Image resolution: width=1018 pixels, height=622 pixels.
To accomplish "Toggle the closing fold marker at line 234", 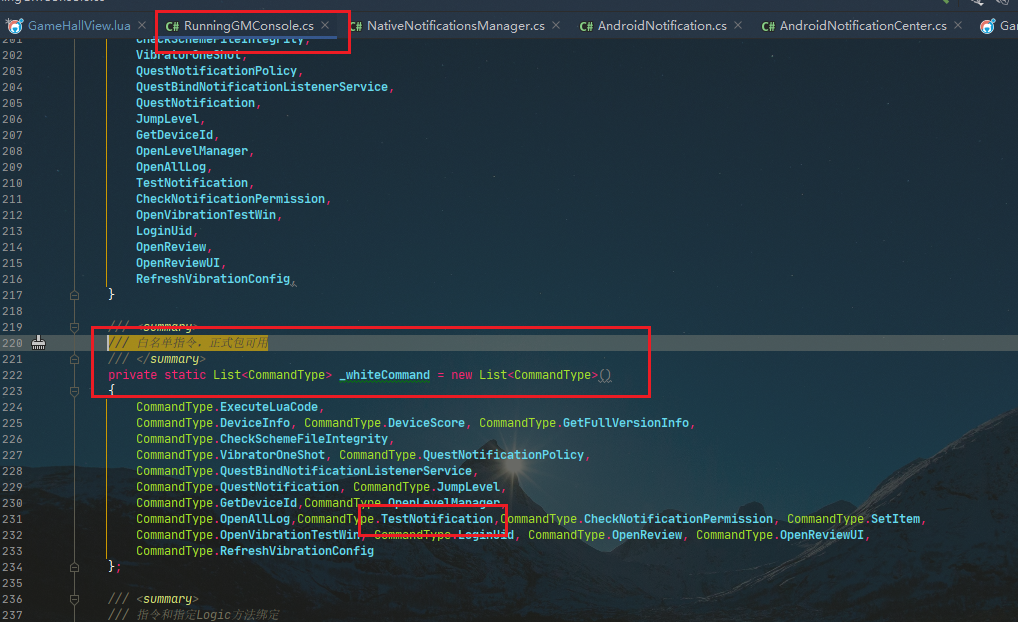I will click(x=75, y=567).
